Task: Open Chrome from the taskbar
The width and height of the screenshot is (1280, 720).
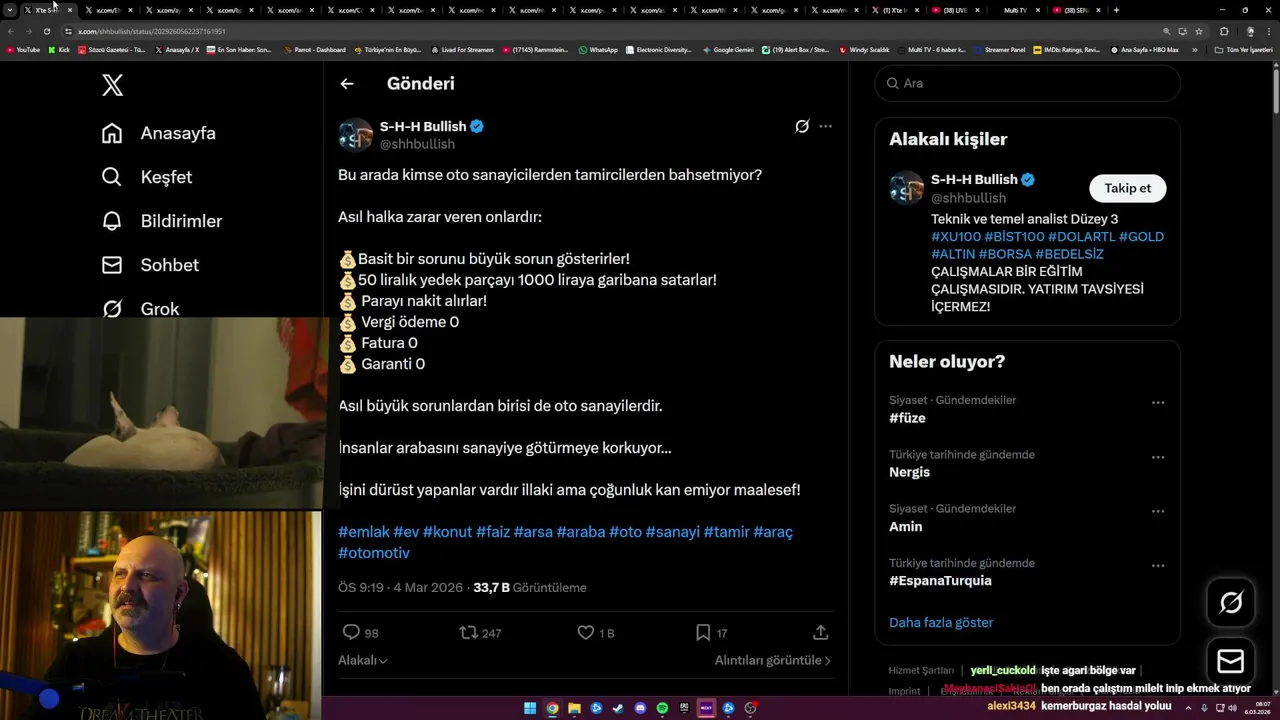Action: click(x=552, y=708)
